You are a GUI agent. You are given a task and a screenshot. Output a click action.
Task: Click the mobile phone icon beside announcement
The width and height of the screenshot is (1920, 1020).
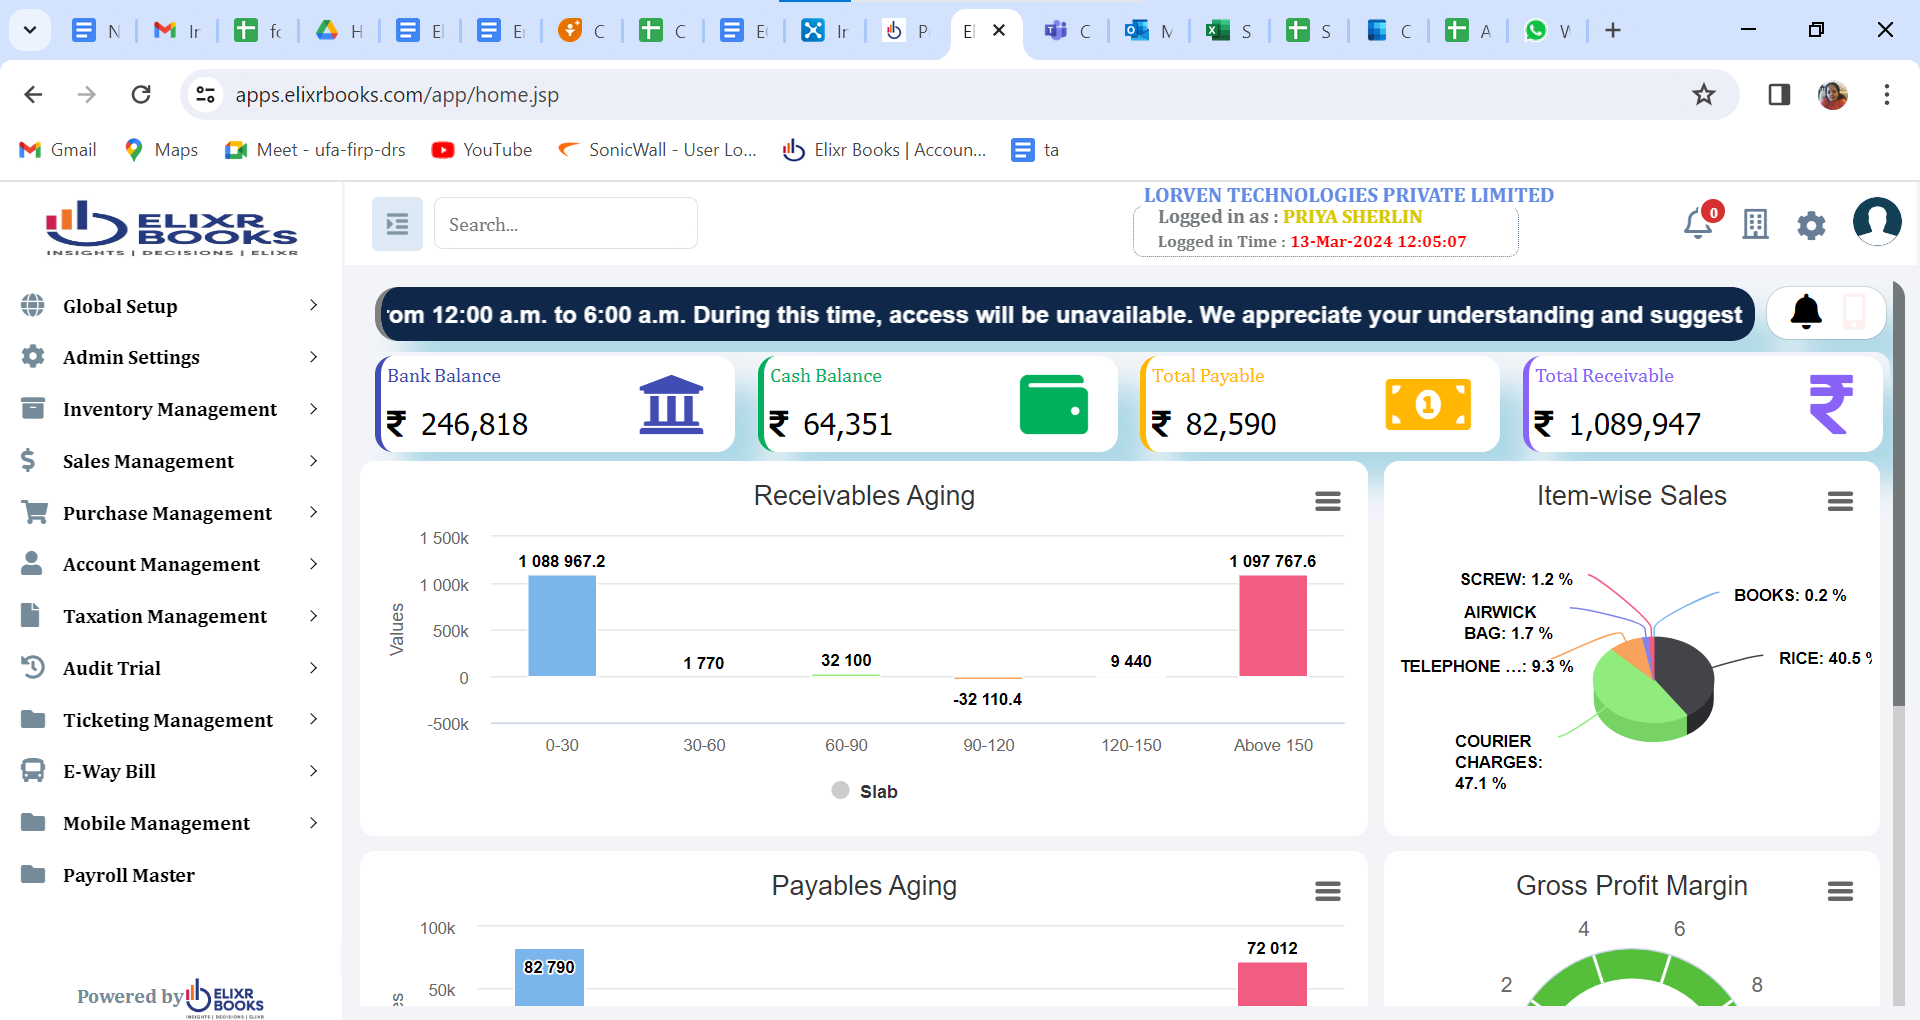tap(1854, 313)
